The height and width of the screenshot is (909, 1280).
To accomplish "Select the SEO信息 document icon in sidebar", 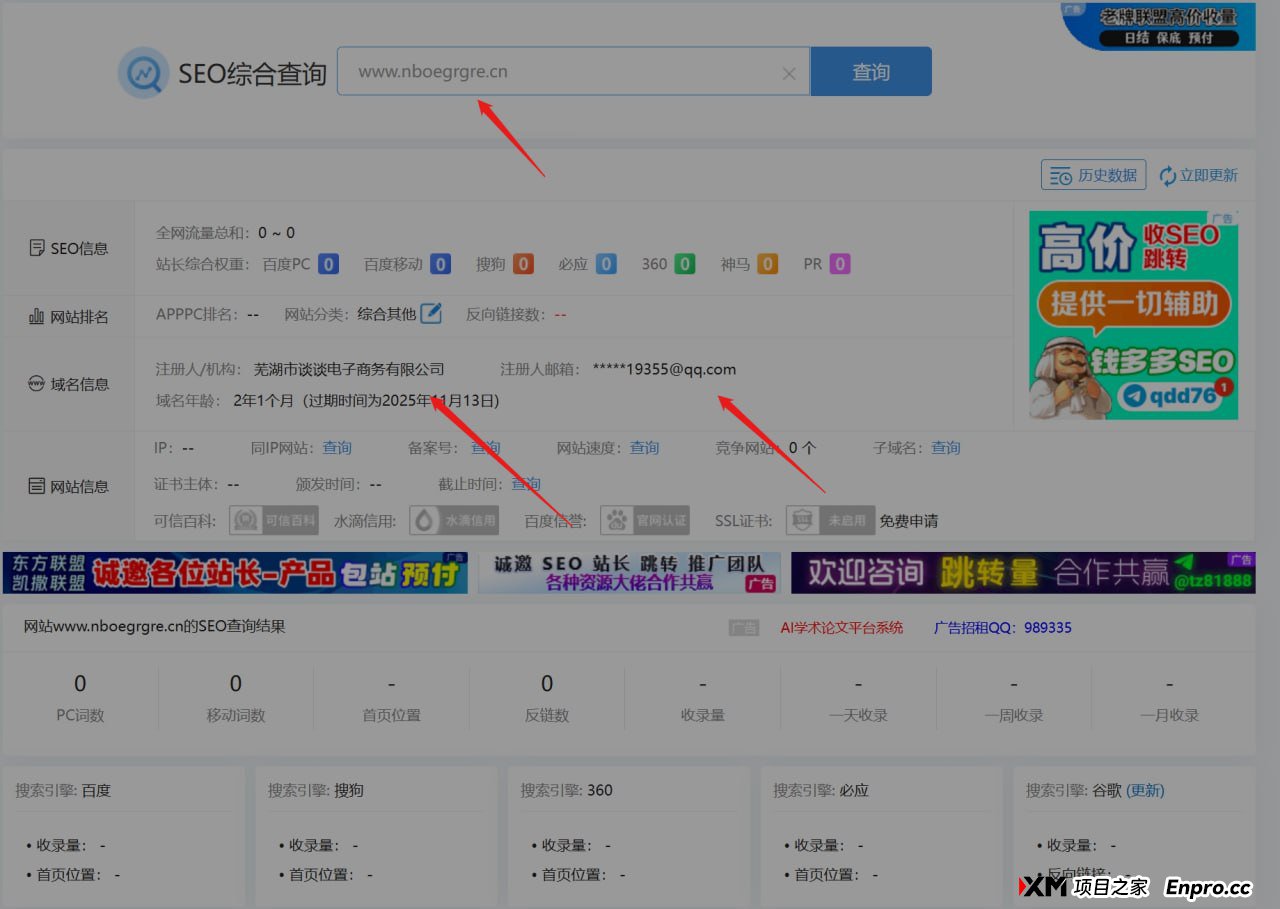I will click(x=36, y=248).
